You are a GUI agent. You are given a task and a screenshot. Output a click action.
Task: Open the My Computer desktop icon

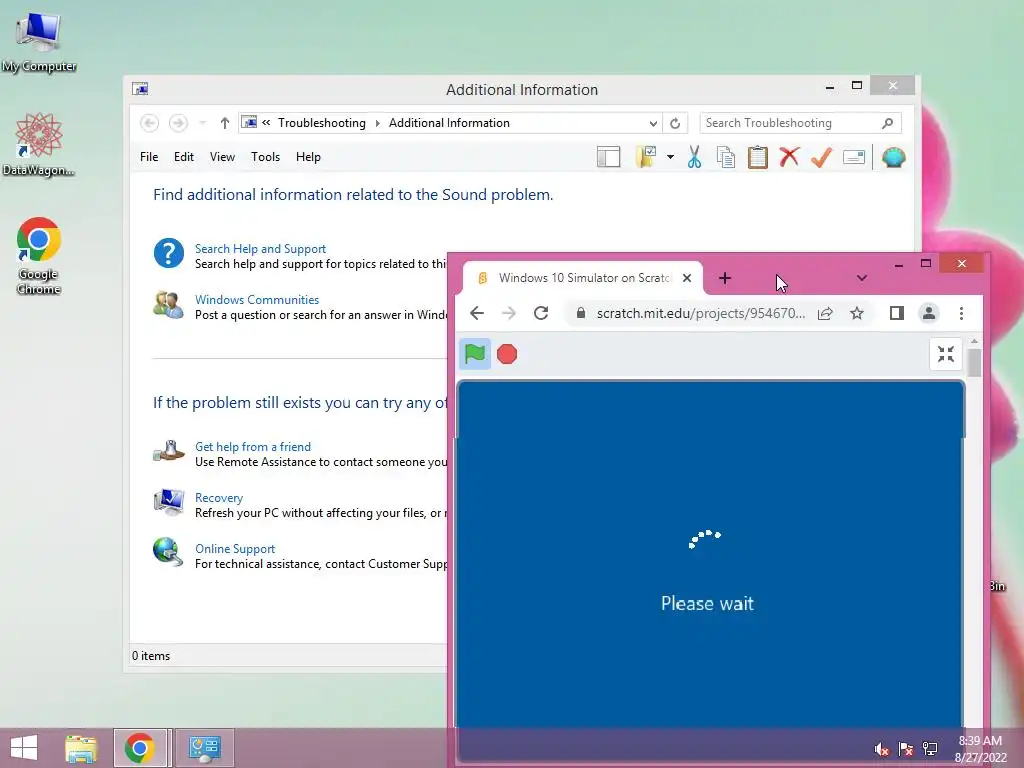pos(39,42)
